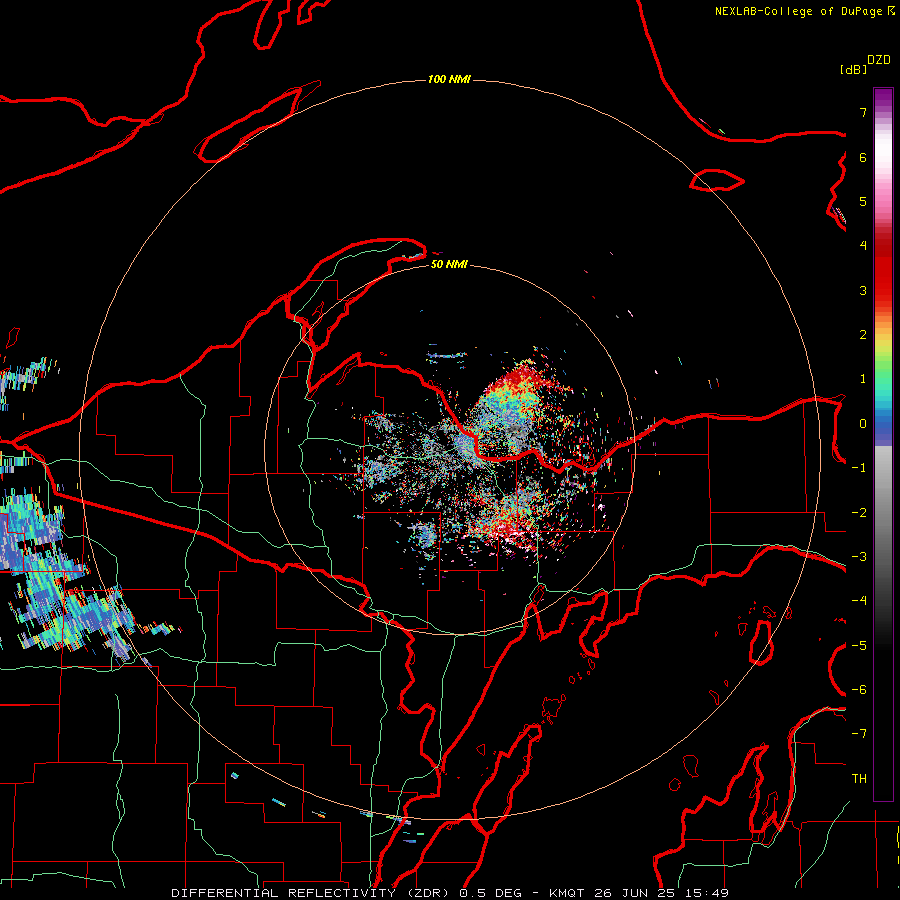Click the 1 value on the color scale
Viewport: 900px width, 900px height.
pyautogui.click(x=863, y=379)
